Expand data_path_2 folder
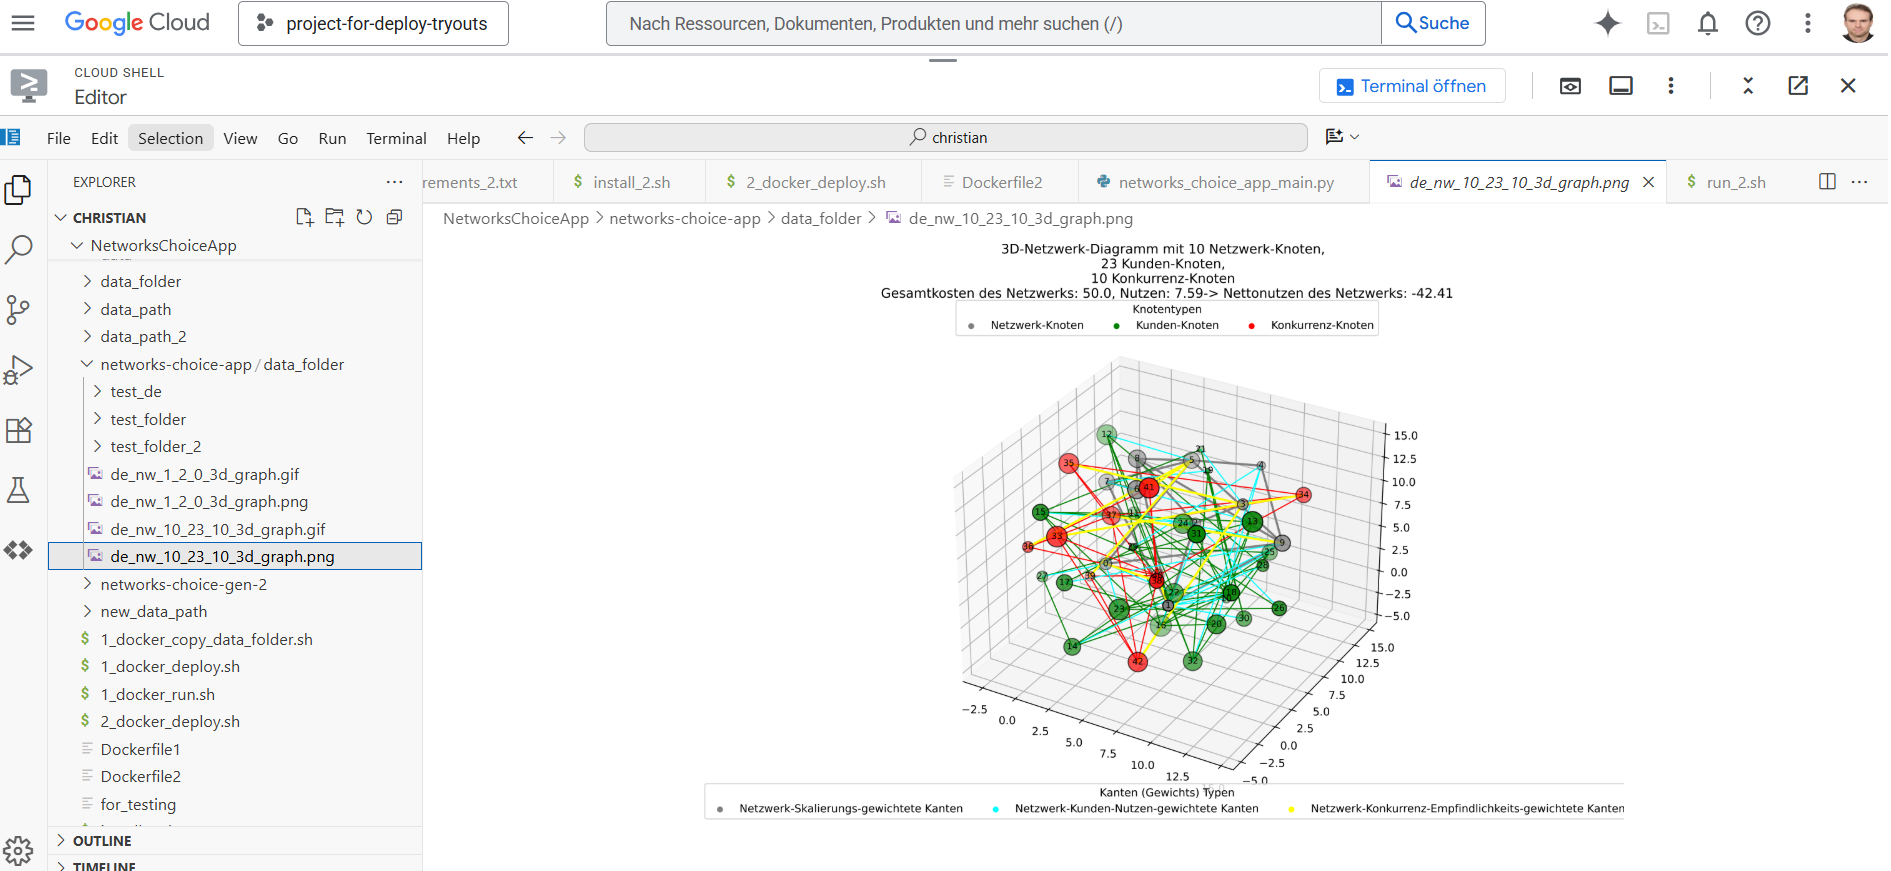1891x871 pixels. 87,337
